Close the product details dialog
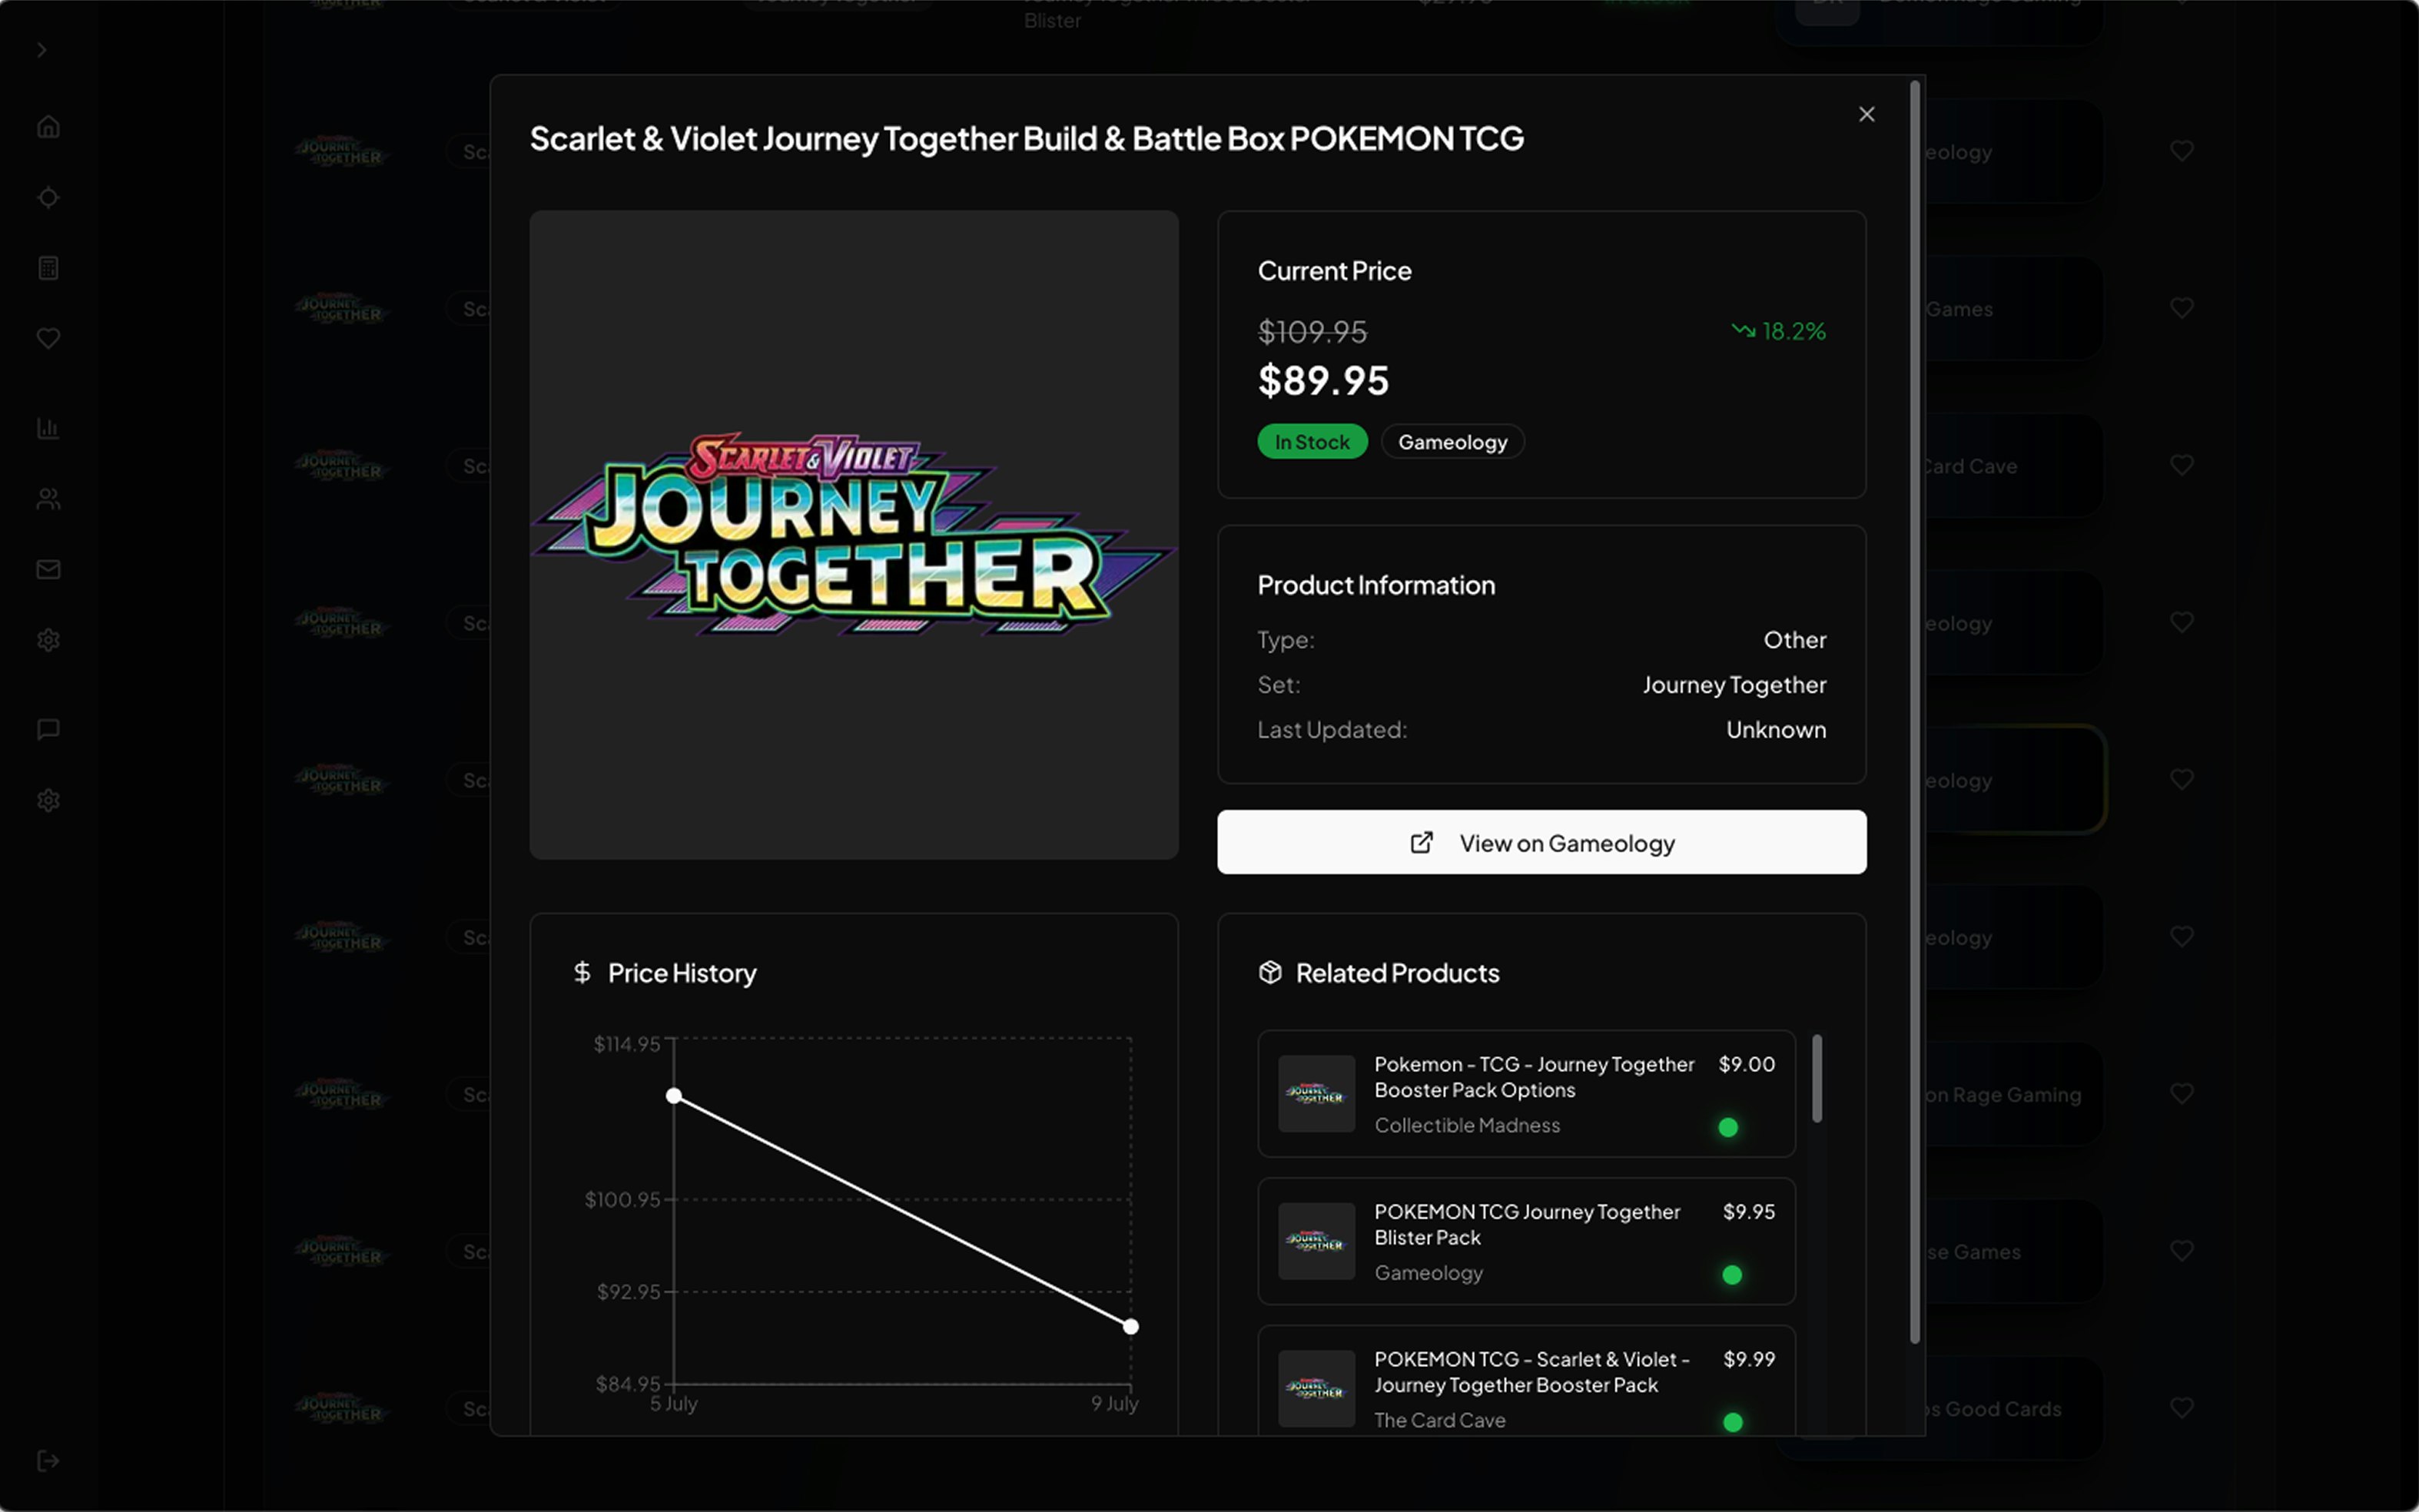Image resolution: width=2419 pixels, height=1512 pixels. (1866, 114)
